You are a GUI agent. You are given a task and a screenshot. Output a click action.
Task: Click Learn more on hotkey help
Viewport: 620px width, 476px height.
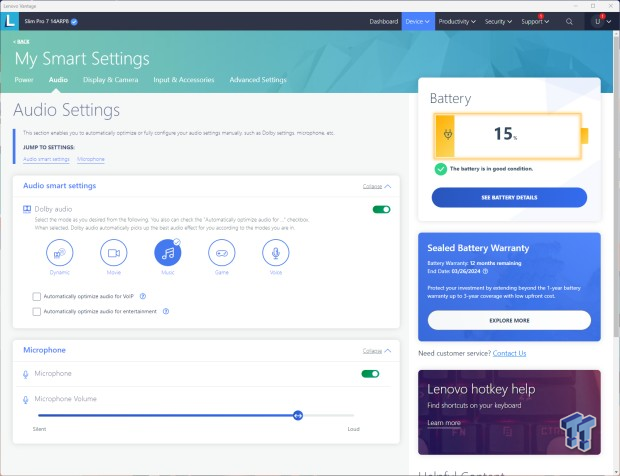[x=444, y=423]
